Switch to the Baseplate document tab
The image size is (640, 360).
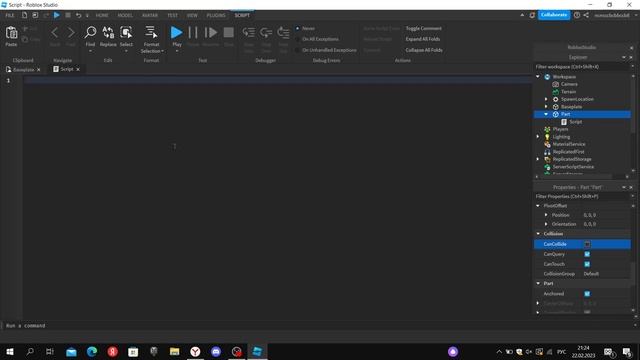[23, 70]
